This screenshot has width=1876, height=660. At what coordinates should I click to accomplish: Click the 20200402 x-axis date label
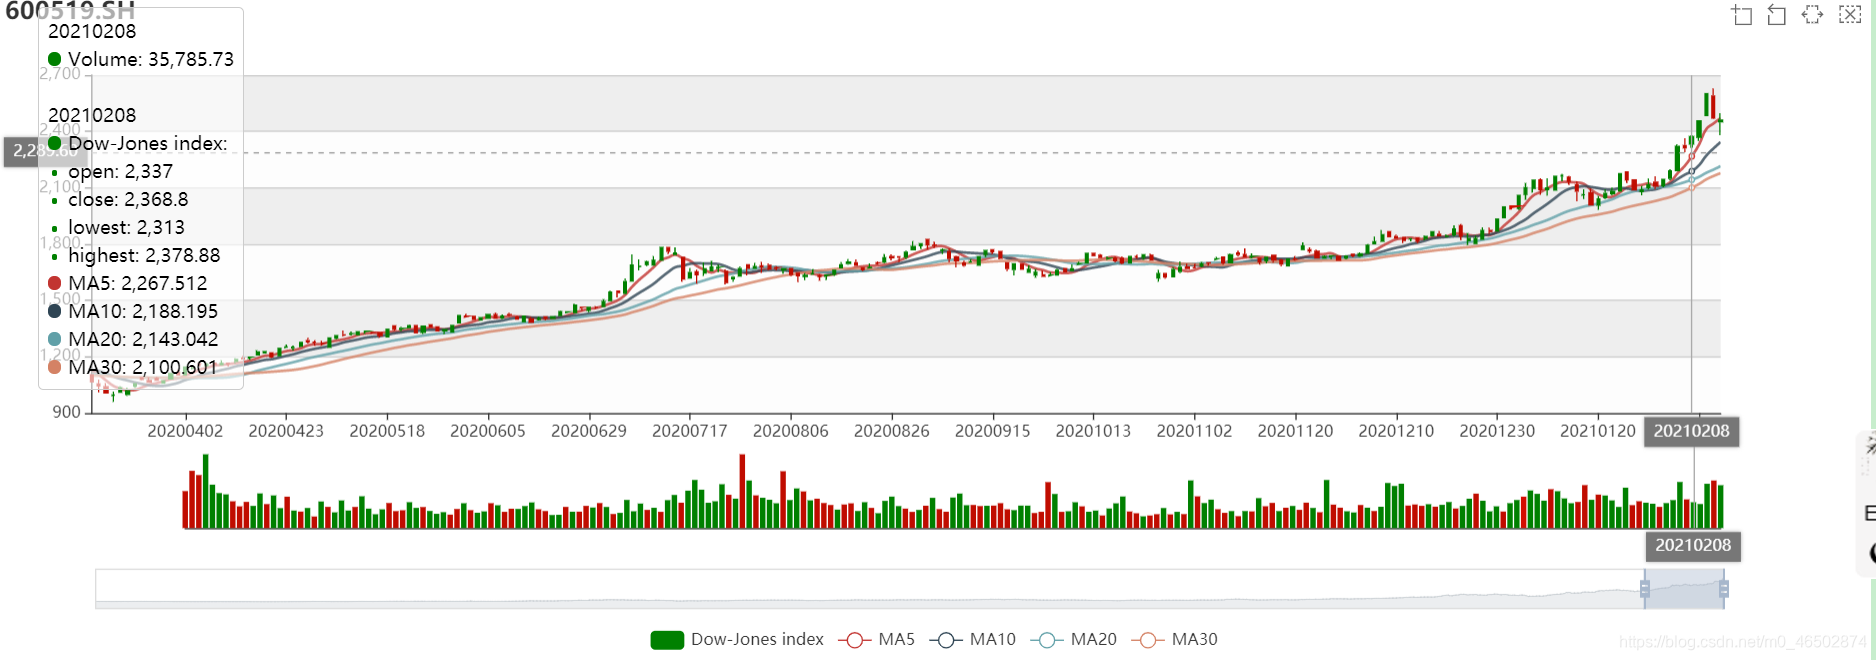[x=185, y=431]
